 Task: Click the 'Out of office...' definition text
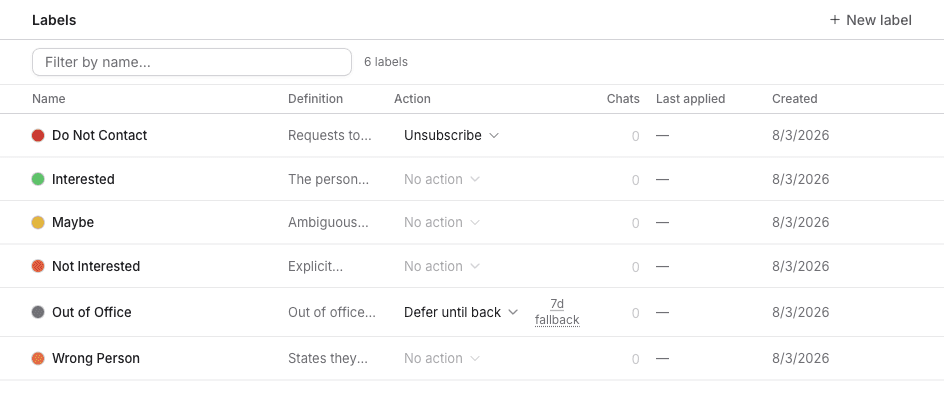[x=332, y=312]
